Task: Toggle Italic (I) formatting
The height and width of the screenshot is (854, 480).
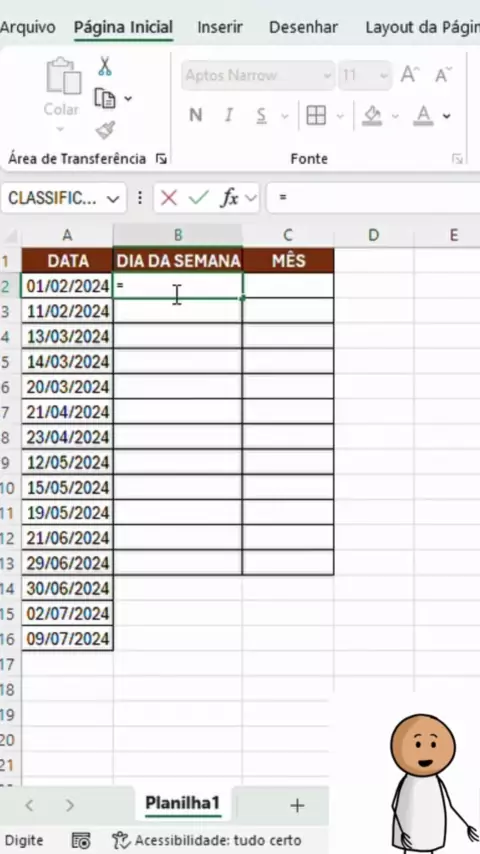Action: coord(229,115)
